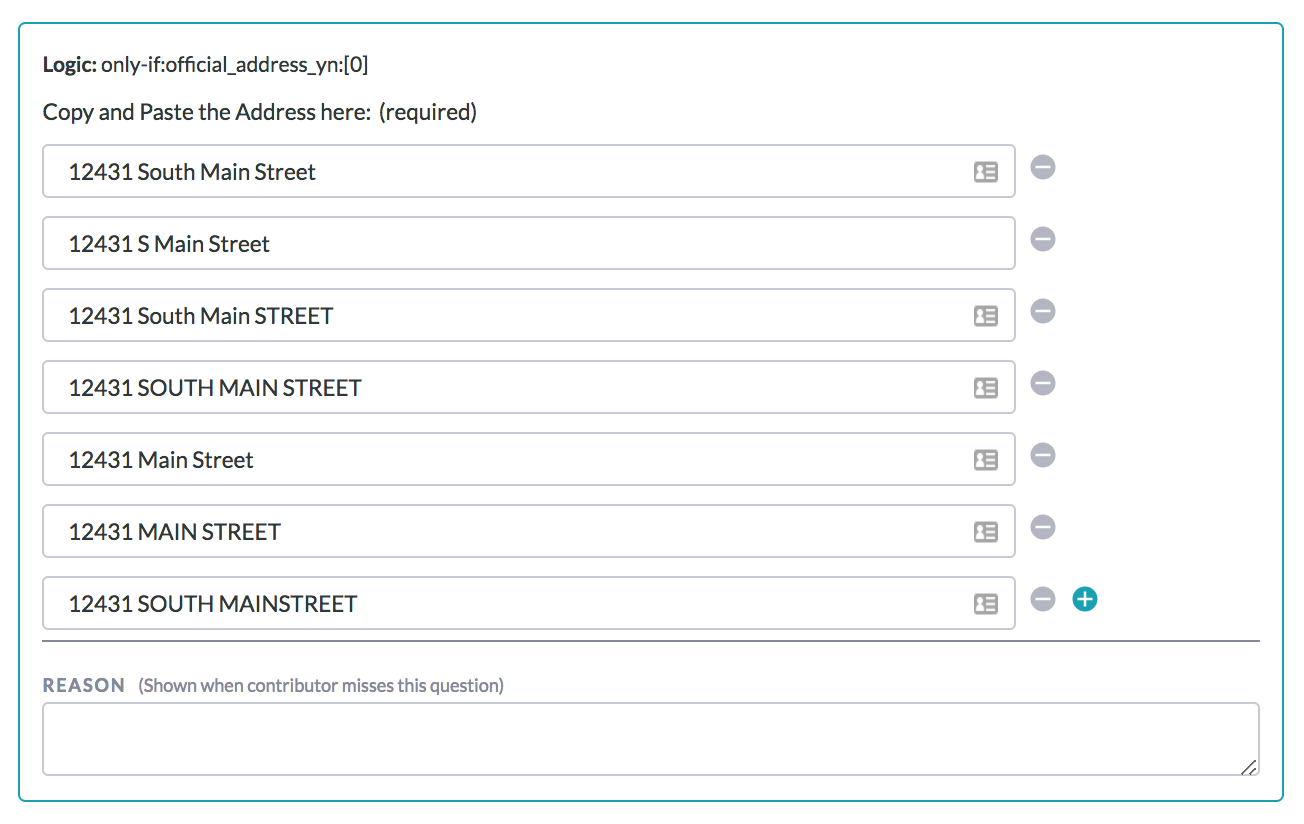The image size is (1304, 824).
Task: Delete the '12431 SOUTH MAINSTREET' row
Action: [x=1043, y=600]
